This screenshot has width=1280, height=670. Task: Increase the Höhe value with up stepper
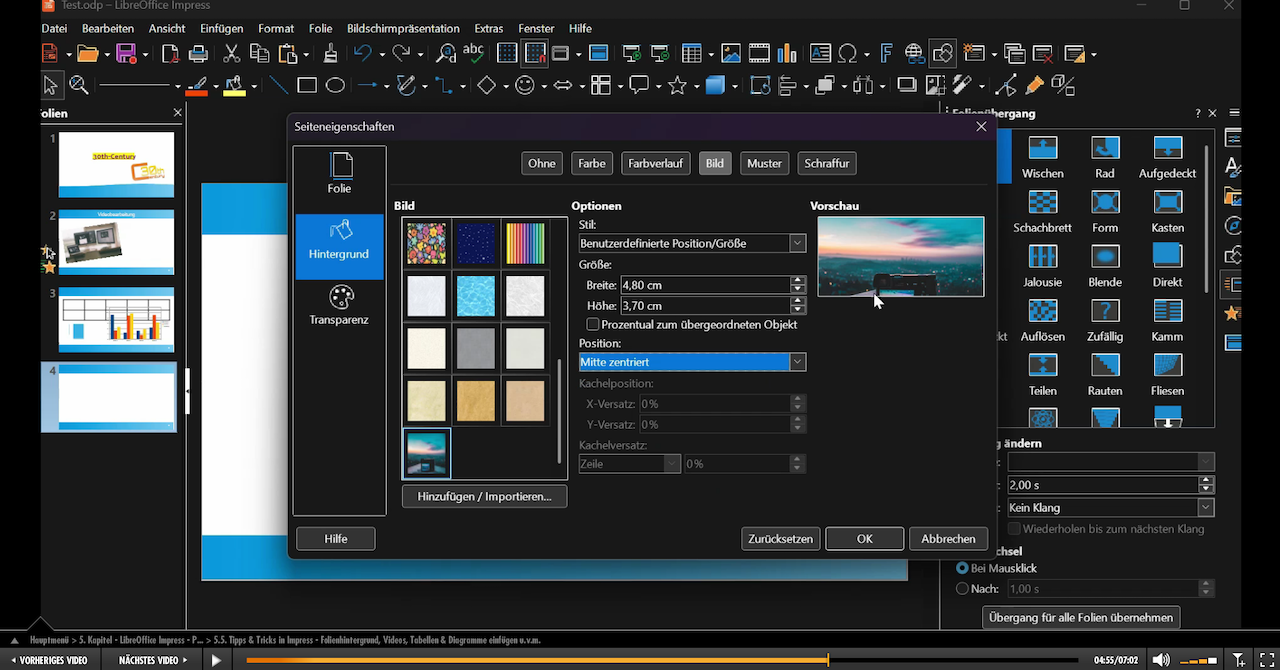pyautogui.click(x=798, y=301)
